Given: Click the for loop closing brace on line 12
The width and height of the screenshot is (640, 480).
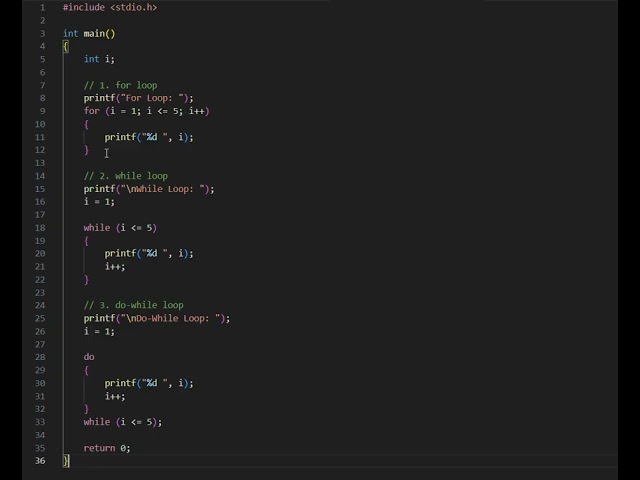Looking at the screenshot, I should click(x=87, y=150).
